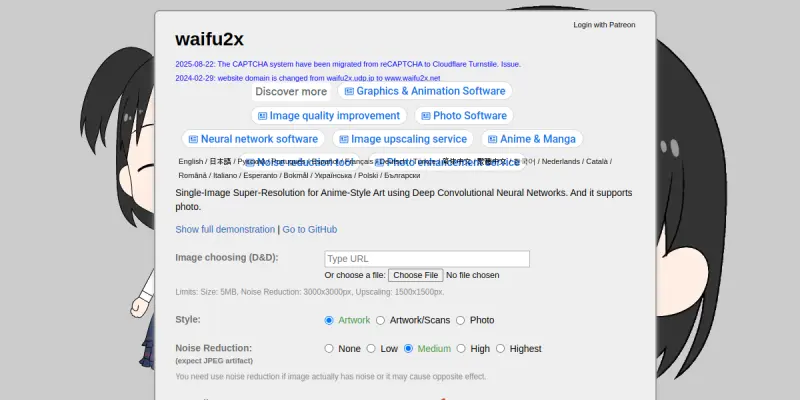Switch language to 日本語
The height and width of the screenshot is (400, 800).
pos(220,162)
